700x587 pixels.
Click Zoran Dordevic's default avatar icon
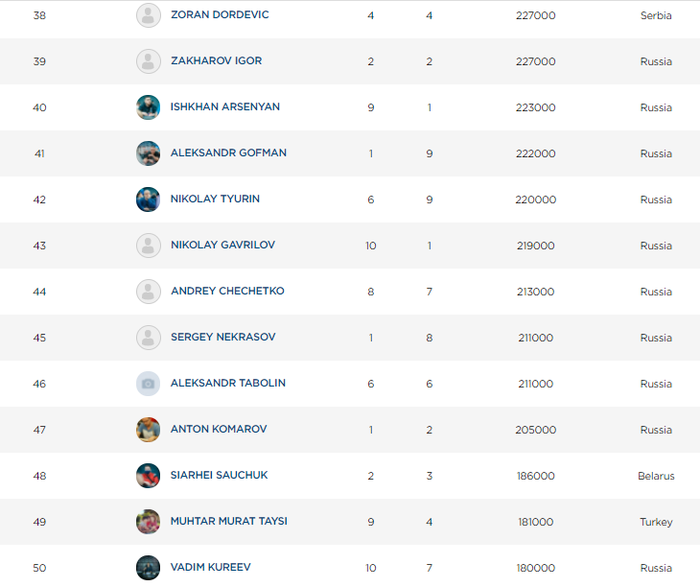pyautogui.click(x=148, y=15)
